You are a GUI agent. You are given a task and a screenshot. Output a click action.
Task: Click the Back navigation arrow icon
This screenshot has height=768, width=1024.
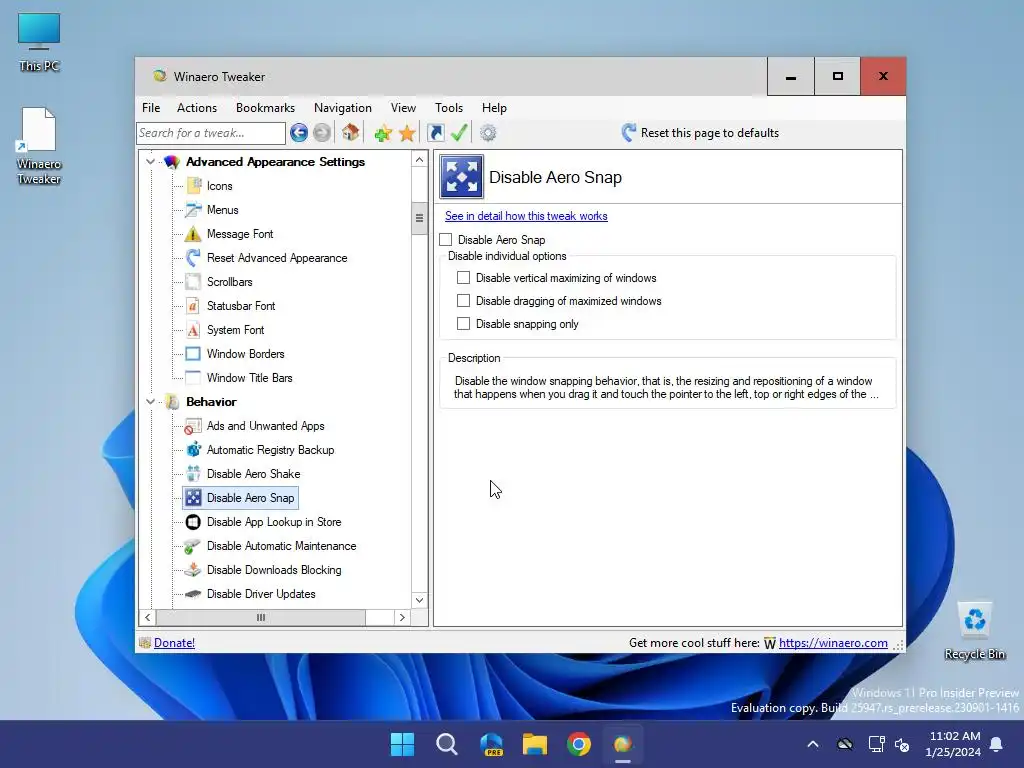[298, 133]
